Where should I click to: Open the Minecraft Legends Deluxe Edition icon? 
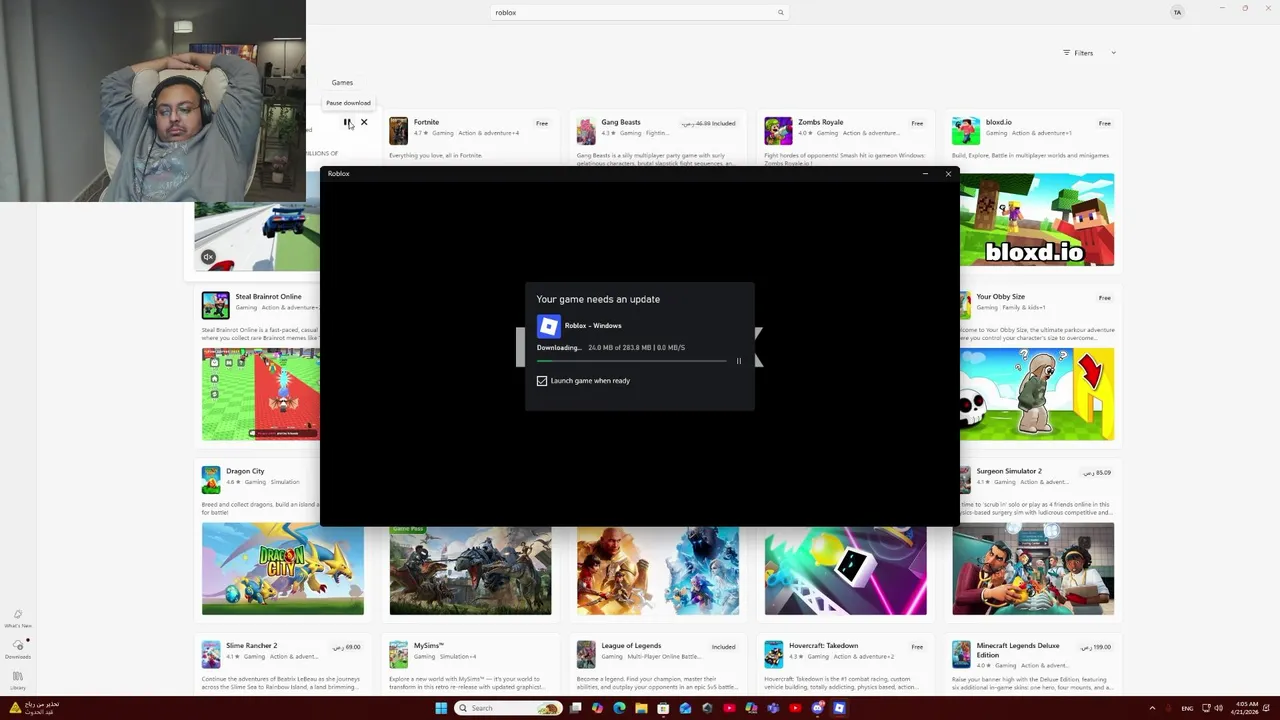click(x=962, y=655)
